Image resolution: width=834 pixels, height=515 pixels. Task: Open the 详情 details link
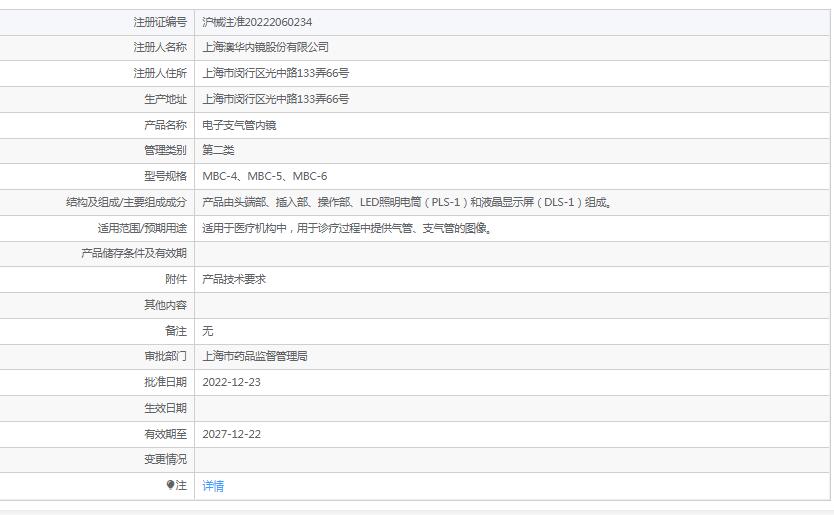click(x=213, y=486)
